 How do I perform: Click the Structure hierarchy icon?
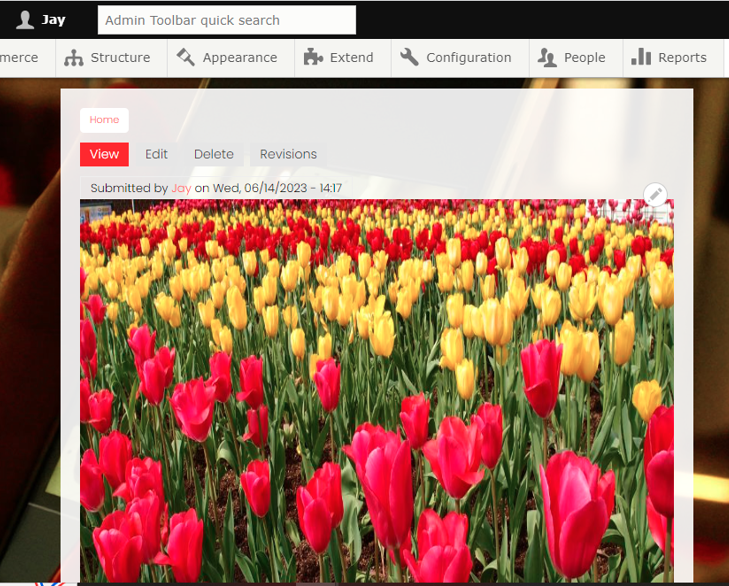[x=73, y=58]
